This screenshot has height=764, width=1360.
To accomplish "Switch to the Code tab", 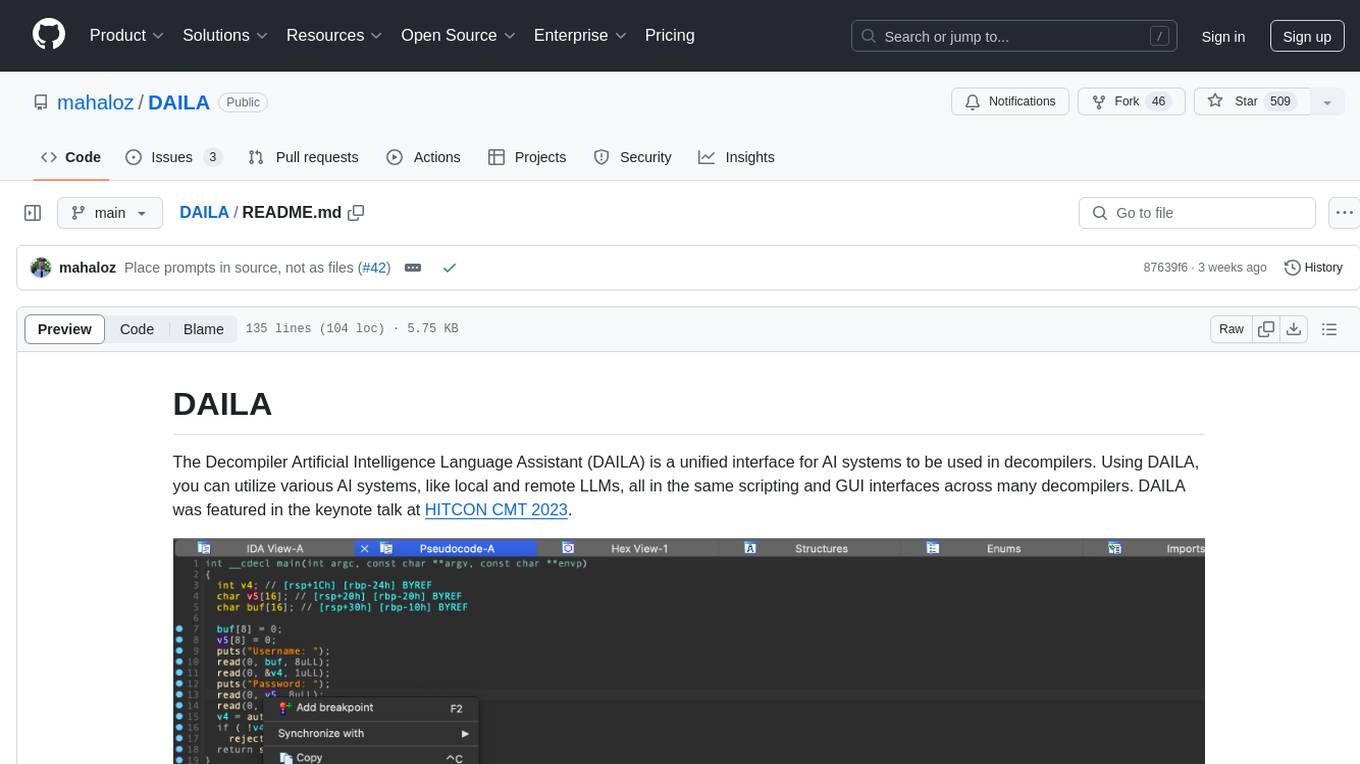I will [x=71, y=157].
